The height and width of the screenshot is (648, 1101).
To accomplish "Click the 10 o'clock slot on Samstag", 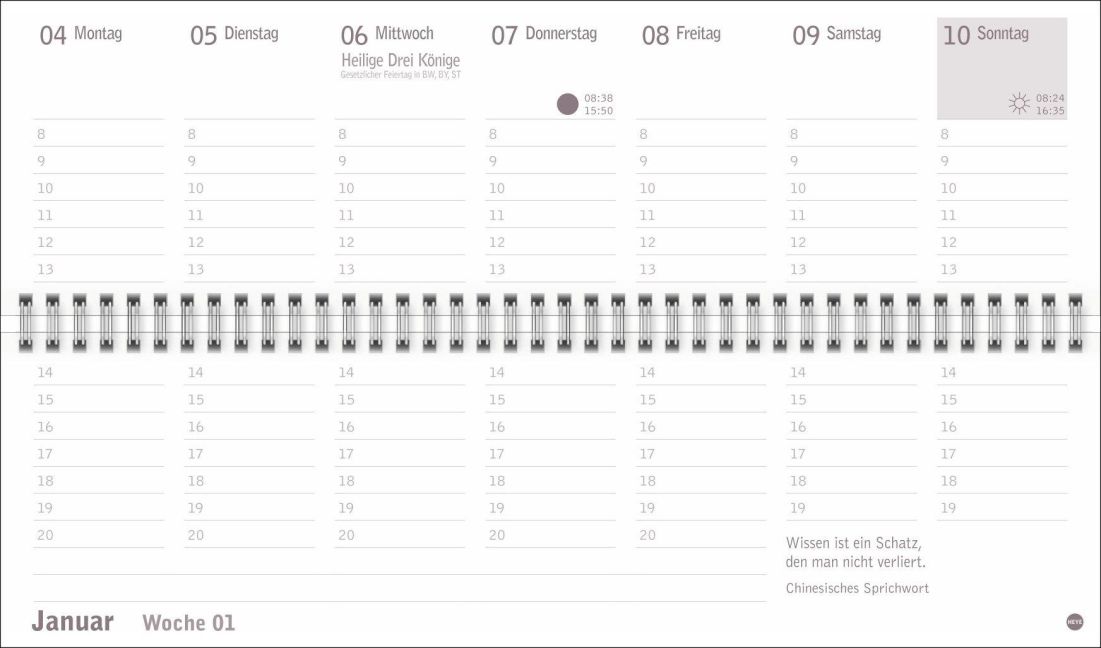I will click(851, 188).
